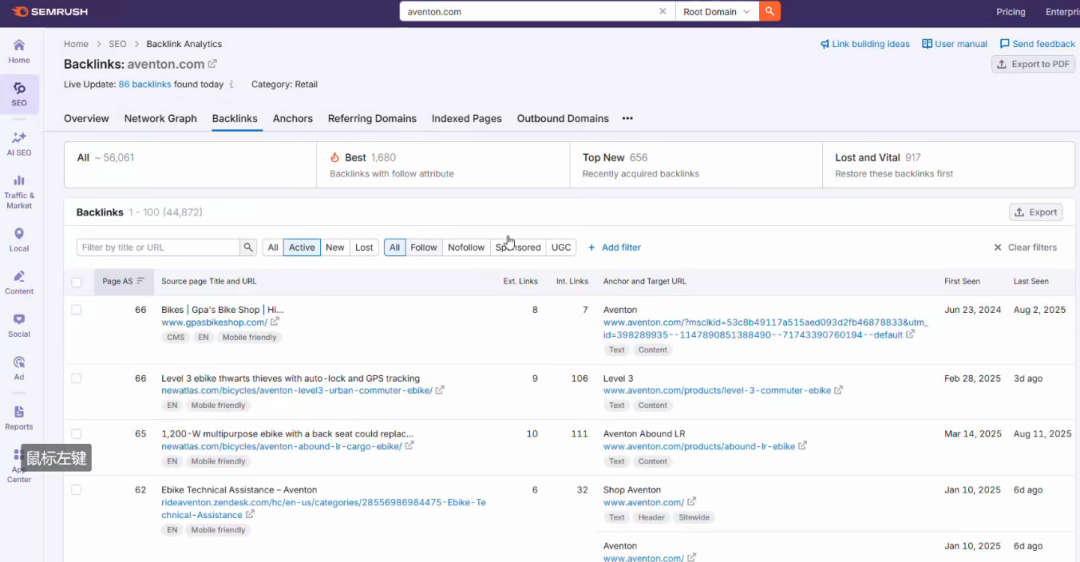
Task: Open gpasbikeshop.com external link icon
Action: (275, 322)
